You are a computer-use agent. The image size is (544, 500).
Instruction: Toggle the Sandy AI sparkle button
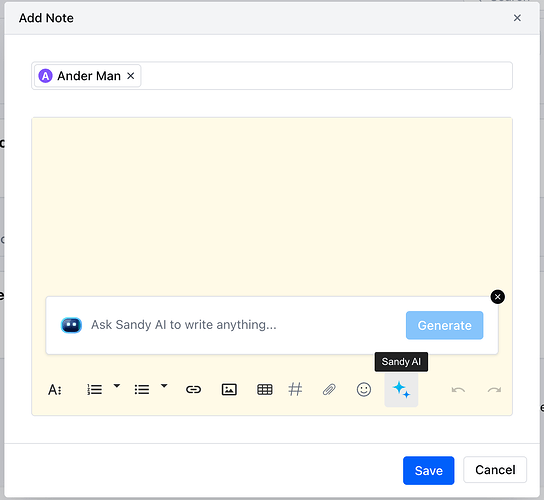tap(401, 390)
